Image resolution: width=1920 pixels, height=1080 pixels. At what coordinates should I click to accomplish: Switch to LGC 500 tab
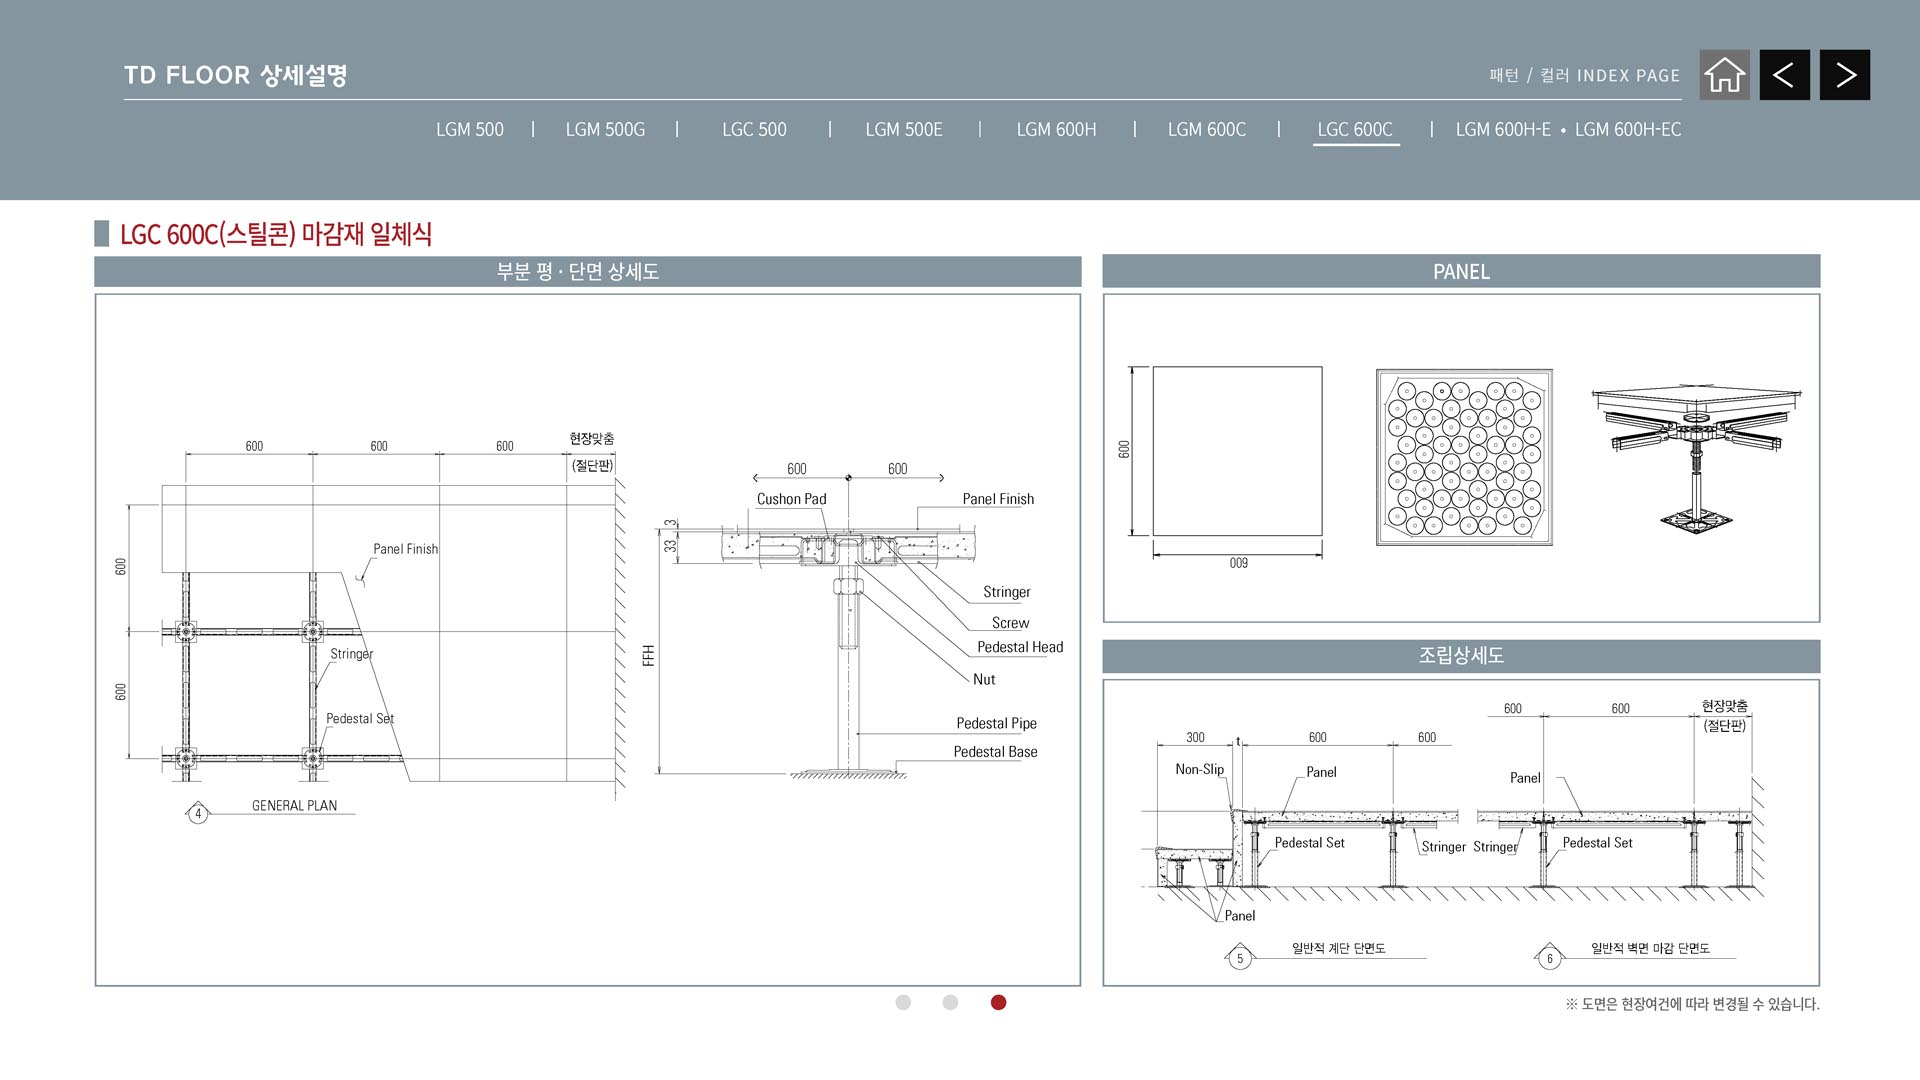click(754, 130)
